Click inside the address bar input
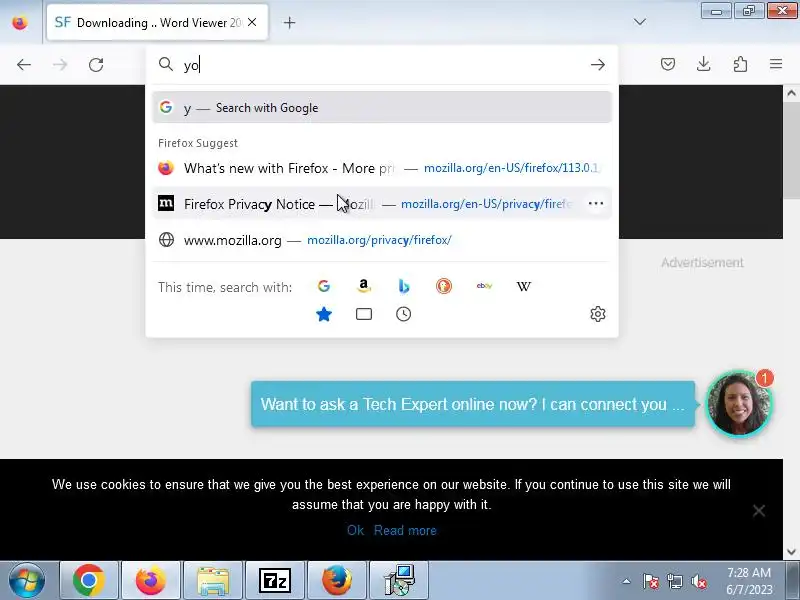 point(383,65)
